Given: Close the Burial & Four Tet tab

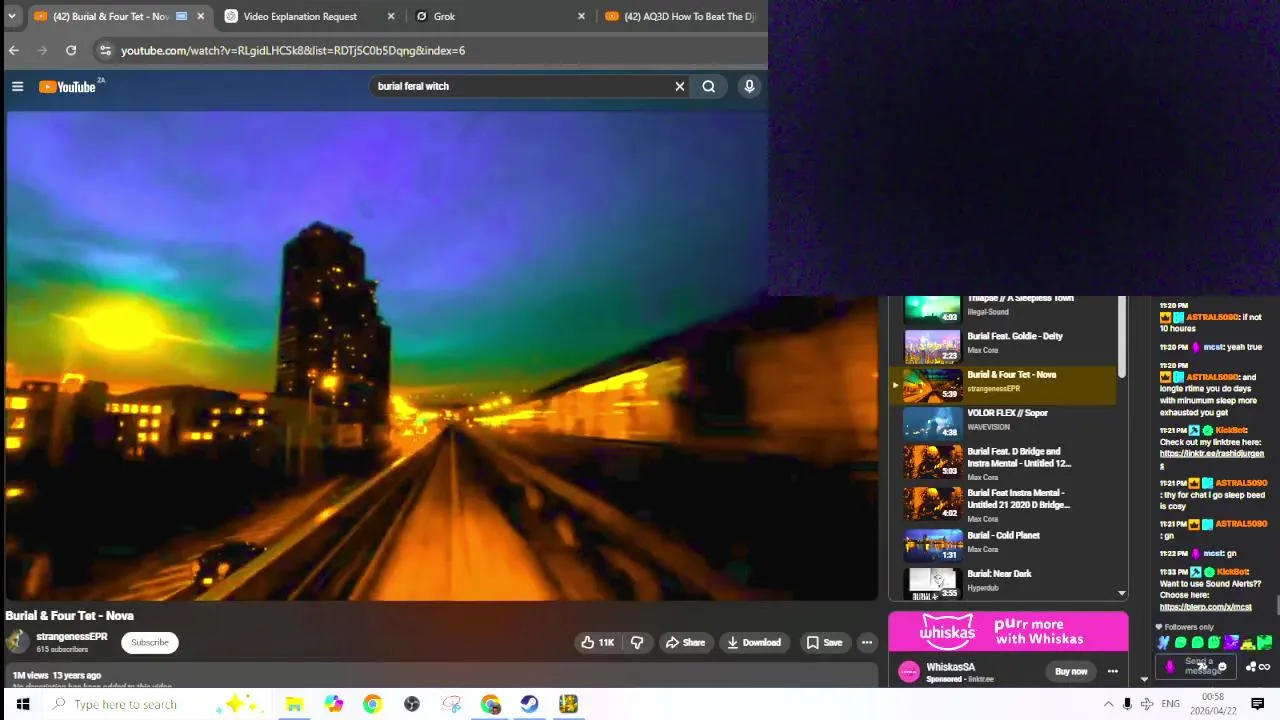Looking at the screenshot, I should point(201,16).
